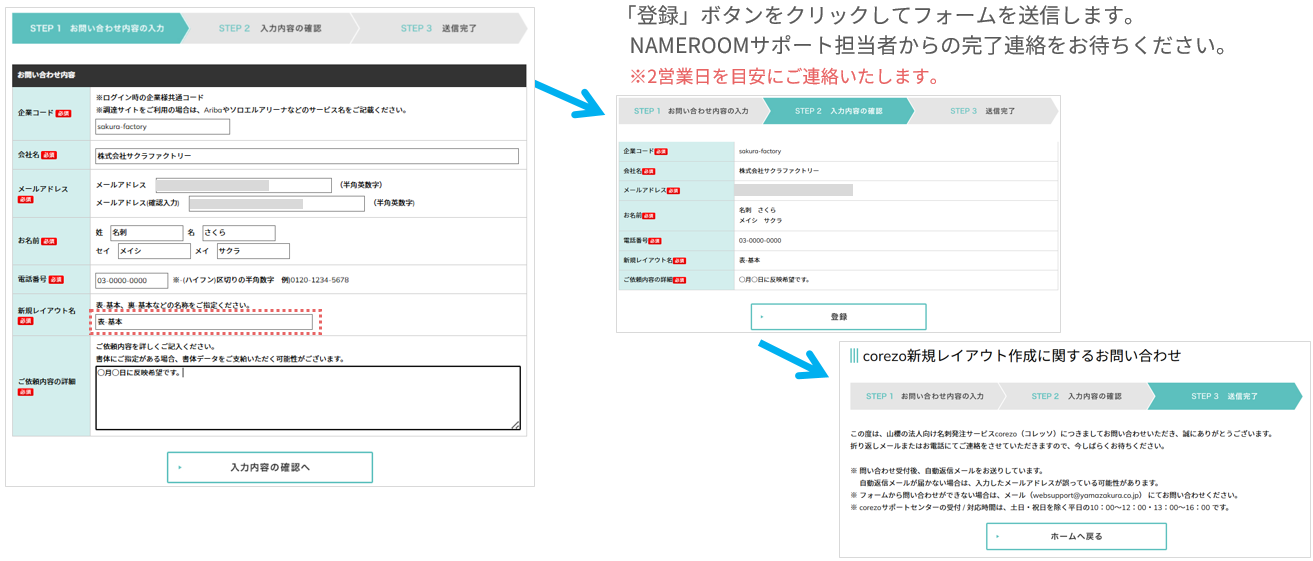Click the red ※2営業日を目安にご連絡いたします。 note
1313x561 pixels.
coord(784,77)
